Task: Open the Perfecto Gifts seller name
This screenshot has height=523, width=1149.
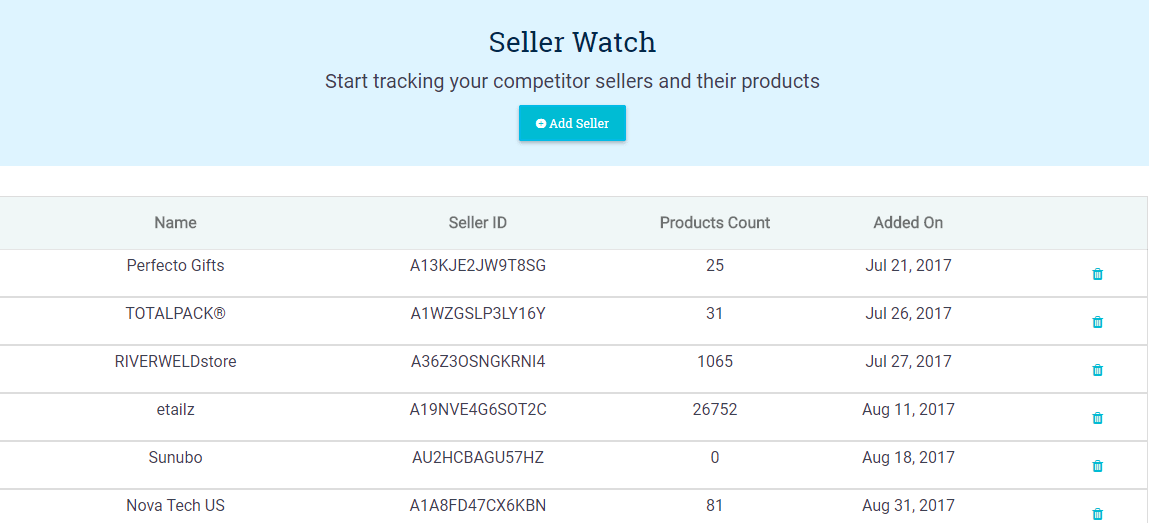Action: [175, 266]
